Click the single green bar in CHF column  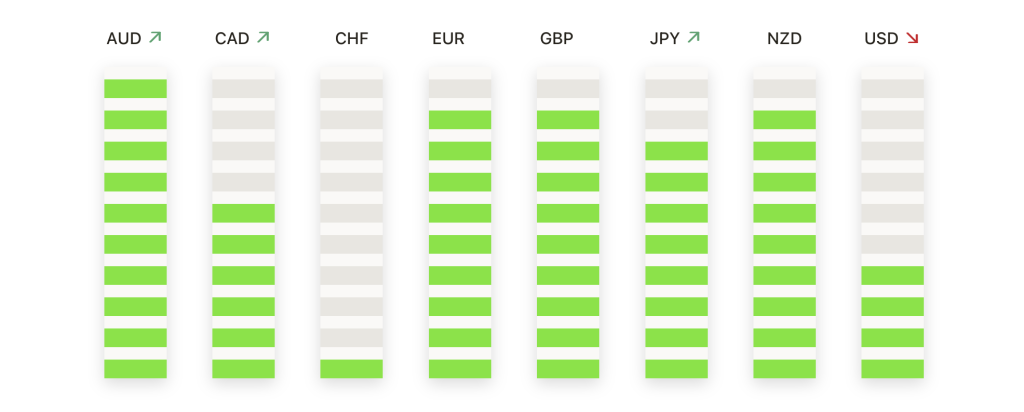351,369
